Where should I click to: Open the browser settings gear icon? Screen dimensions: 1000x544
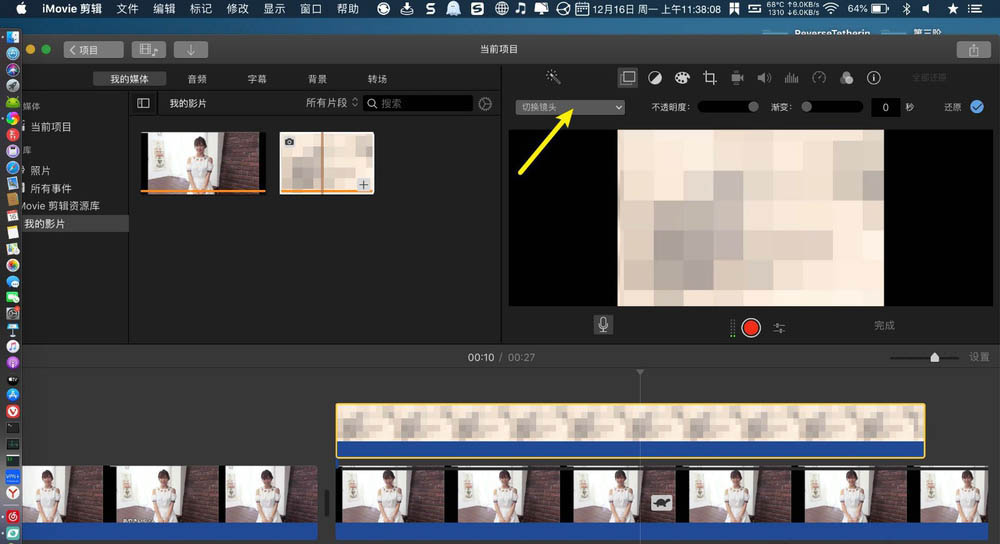point(485,103)
